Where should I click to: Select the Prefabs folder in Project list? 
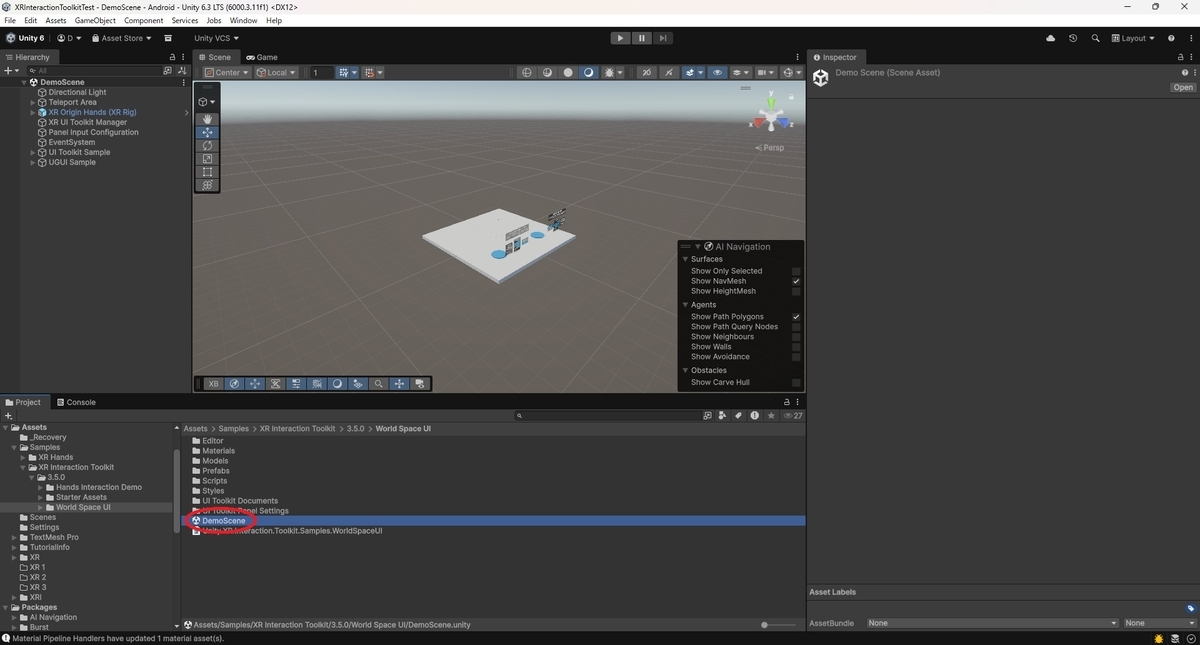click(x=216, y=471)
